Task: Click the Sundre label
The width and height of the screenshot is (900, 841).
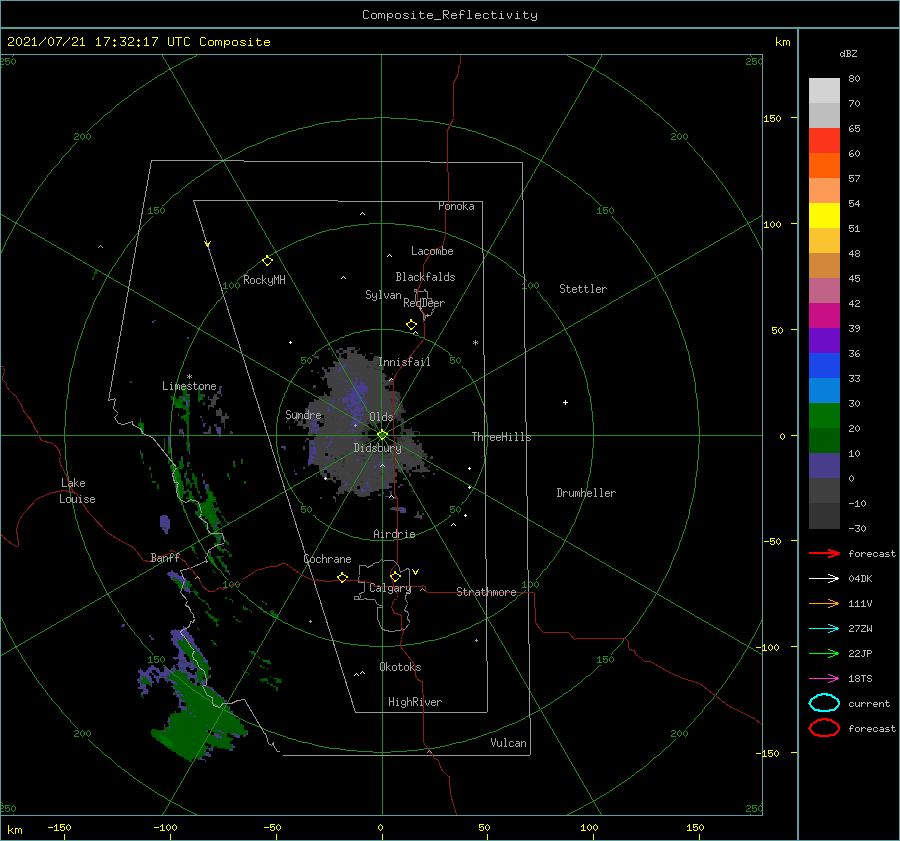Action: [x=303, y=414]
